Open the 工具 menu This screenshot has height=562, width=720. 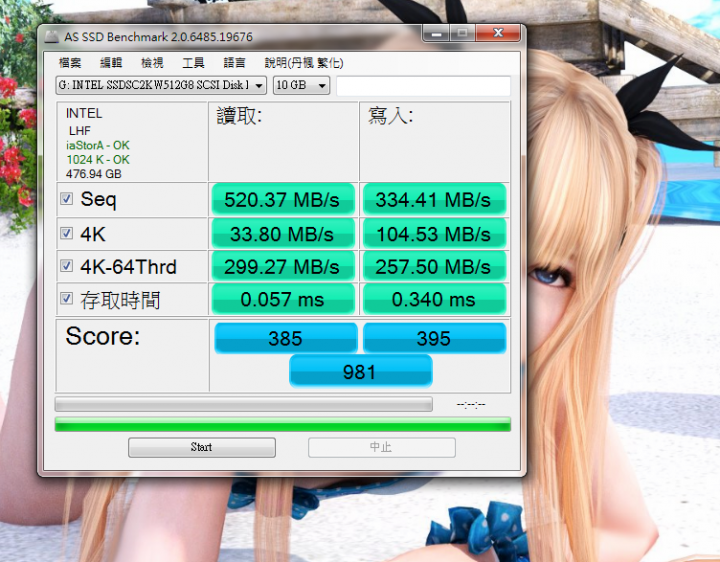pos(193,62)
